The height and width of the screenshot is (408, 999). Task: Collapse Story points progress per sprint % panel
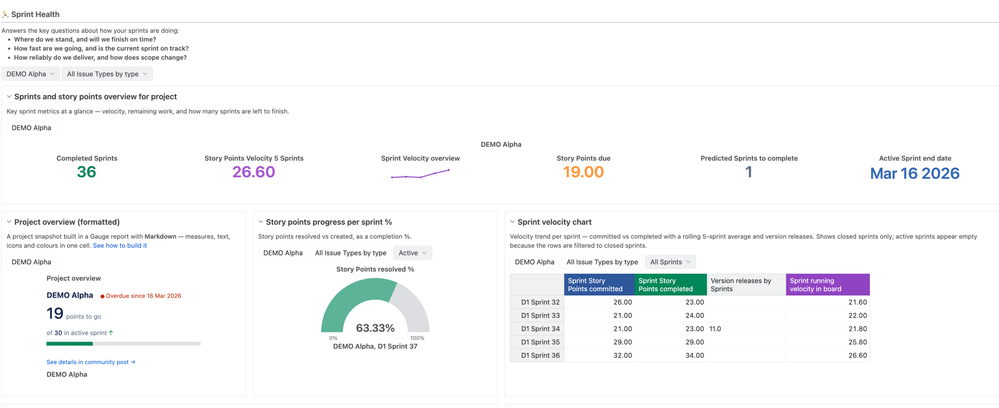tap(261, 222)
